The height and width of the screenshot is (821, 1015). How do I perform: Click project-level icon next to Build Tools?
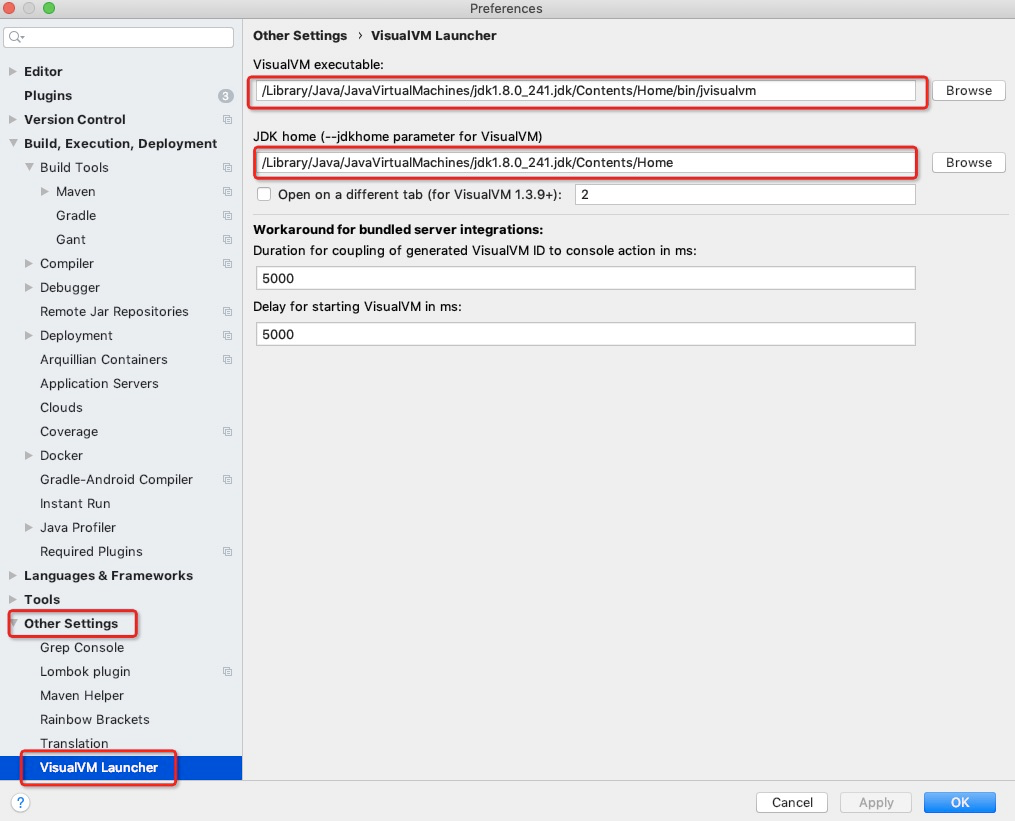tap(227, 168)
